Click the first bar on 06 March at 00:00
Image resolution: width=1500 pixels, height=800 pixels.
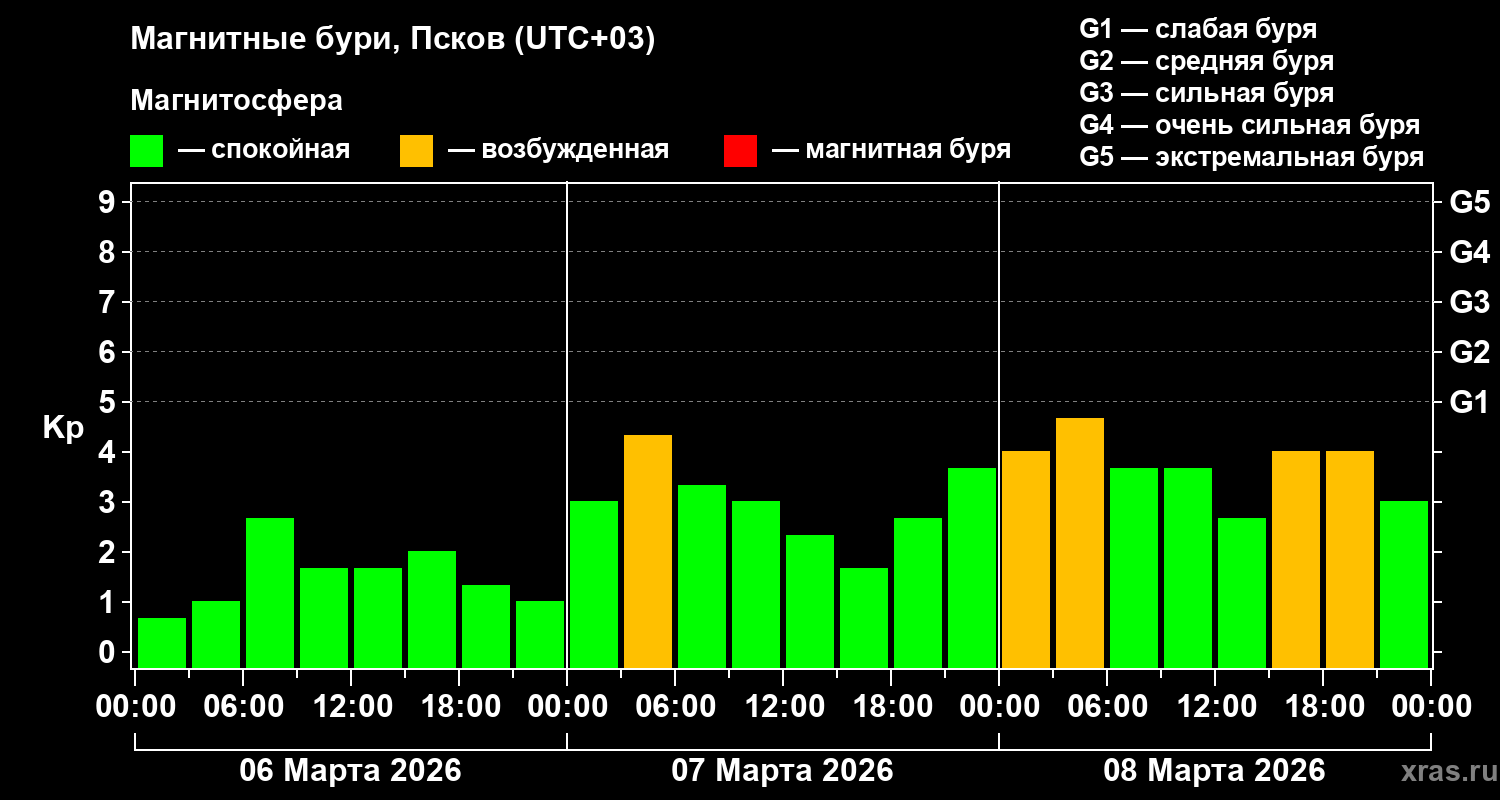(x=162, y=643)
